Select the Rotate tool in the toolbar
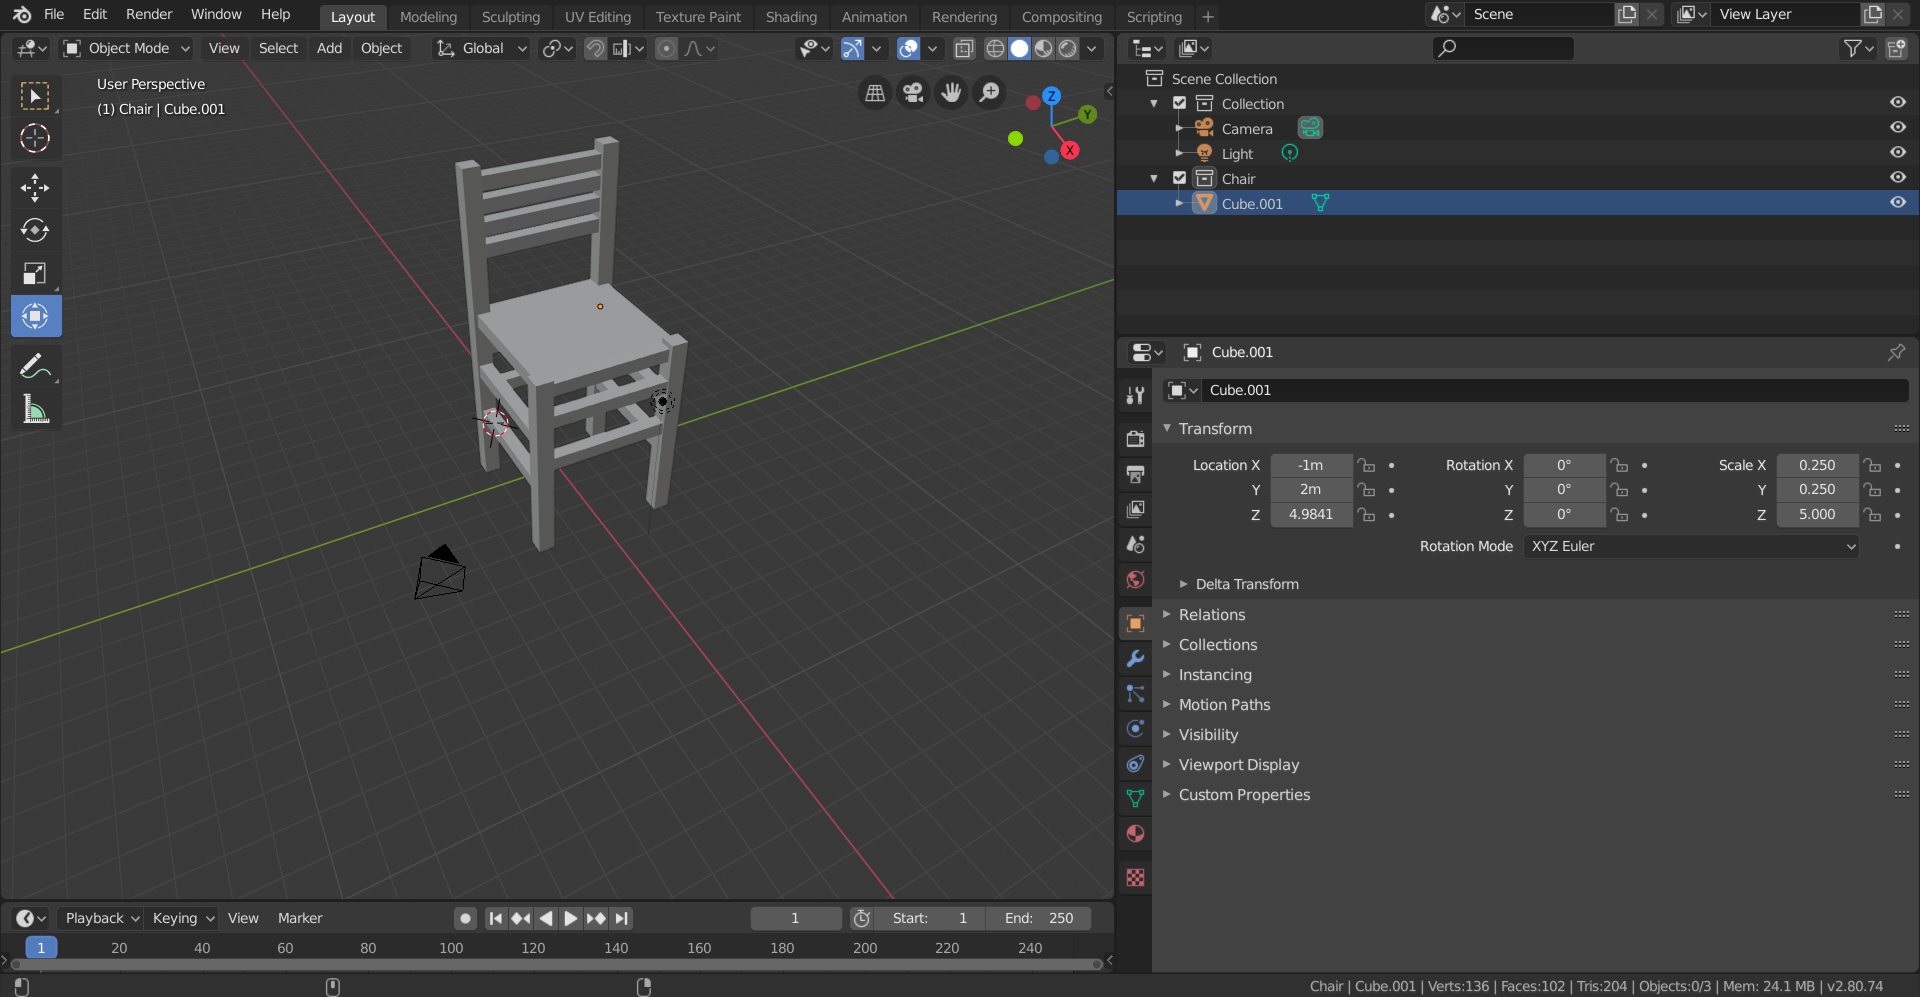Image resolution: width=1920 pixels, height=997 pixels. click(x=35, y=230)
